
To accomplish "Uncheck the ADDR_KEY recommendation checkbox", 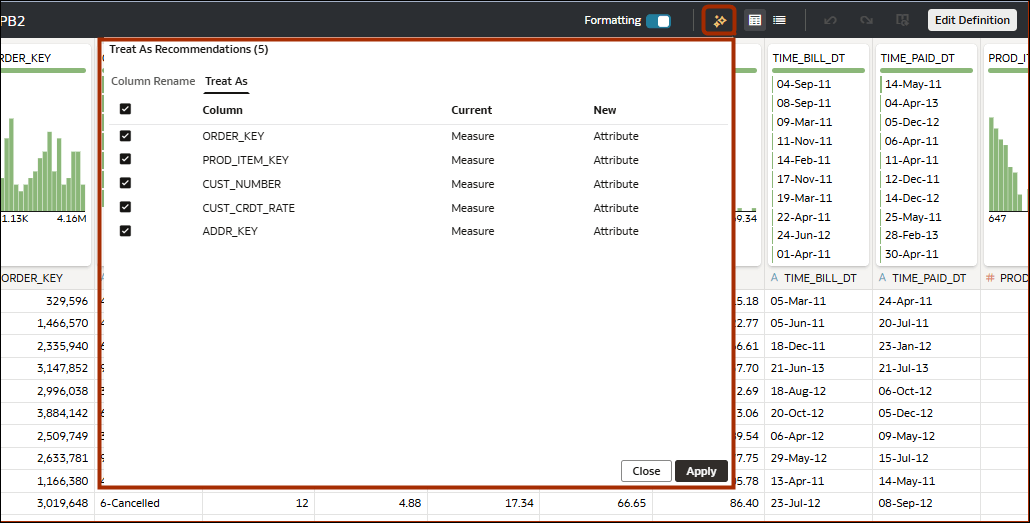I will [x=125, y=231].
